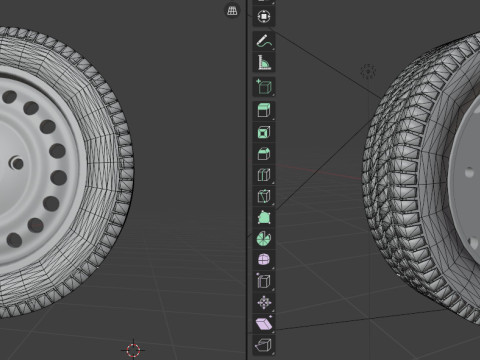Select the Rip Region tool
The width and height of the screenshot is (480, 360).
264,345
